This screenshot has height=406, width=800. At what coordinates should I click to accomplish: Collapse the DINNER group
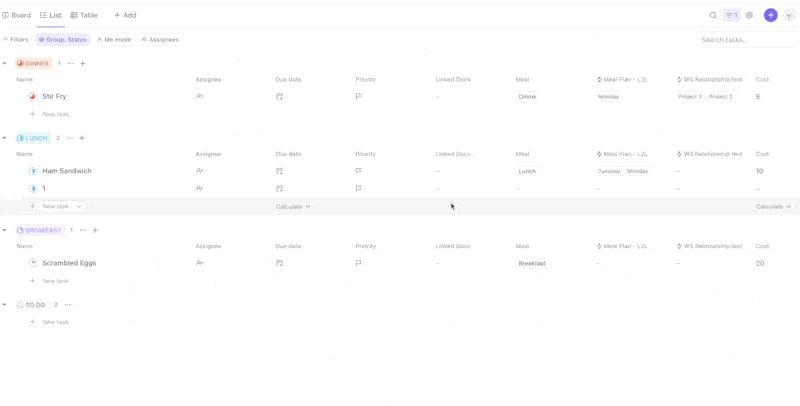pyautogui.click(x=5, y=64)
